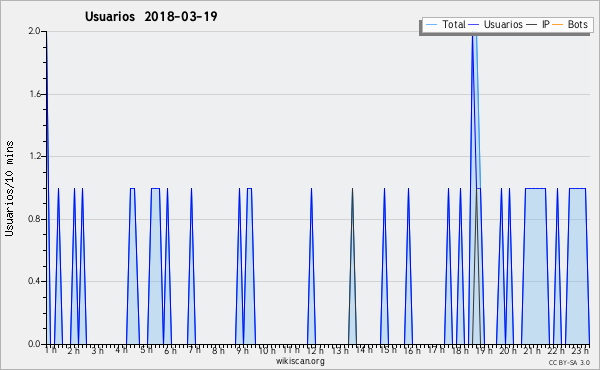Select the IP legend entry

pyautogui.click(x=538, y=24)
